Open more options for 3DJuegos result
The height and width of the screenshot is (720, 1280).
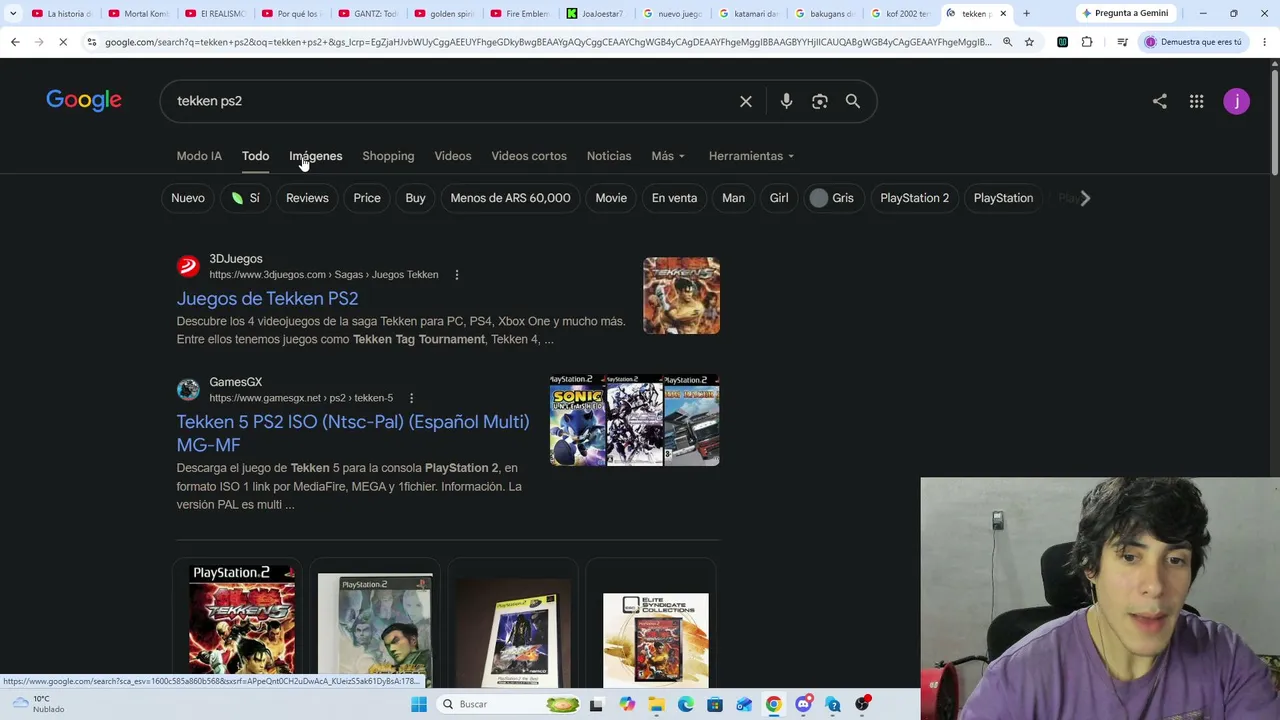457,275
